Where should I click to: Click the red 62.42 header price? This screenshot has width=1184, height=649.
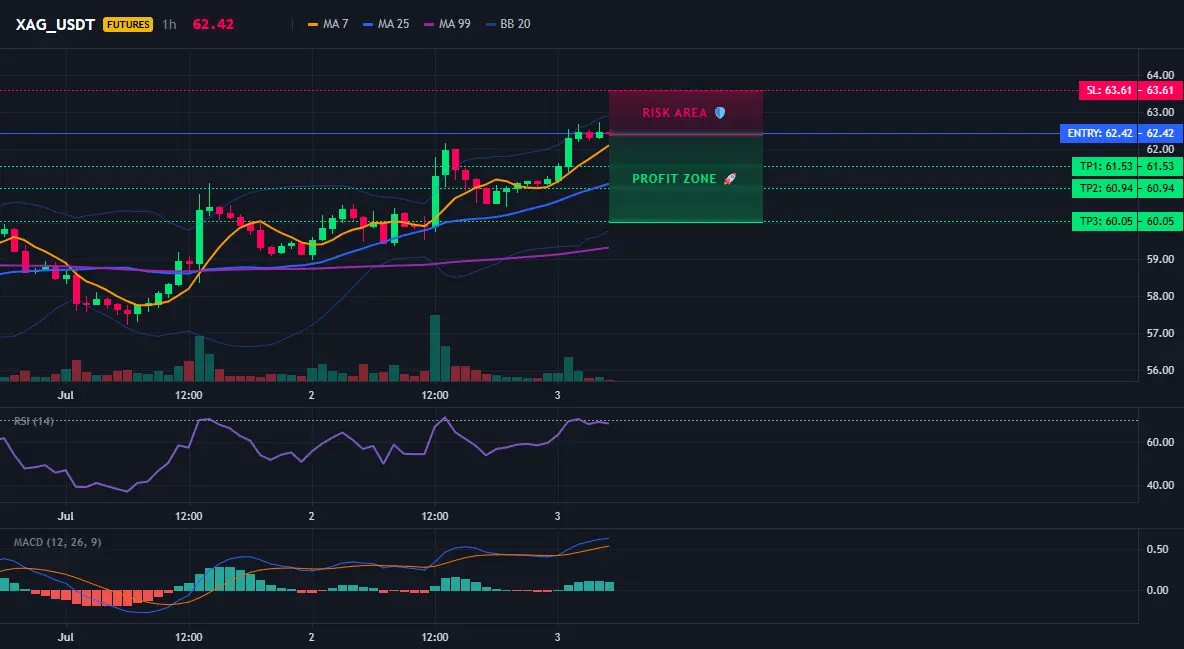pyautogui.click(x=213, y=24)
